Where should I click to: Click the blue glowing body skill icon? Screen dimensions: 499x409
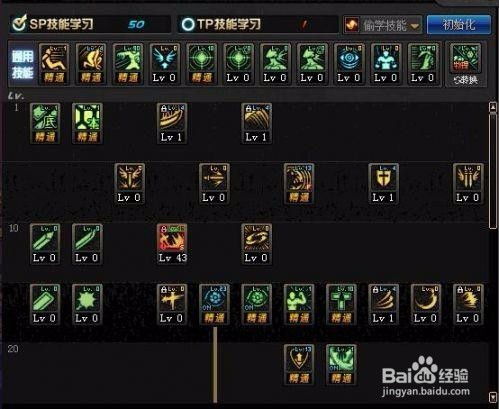pyautogui.click(x=386, y=64)
